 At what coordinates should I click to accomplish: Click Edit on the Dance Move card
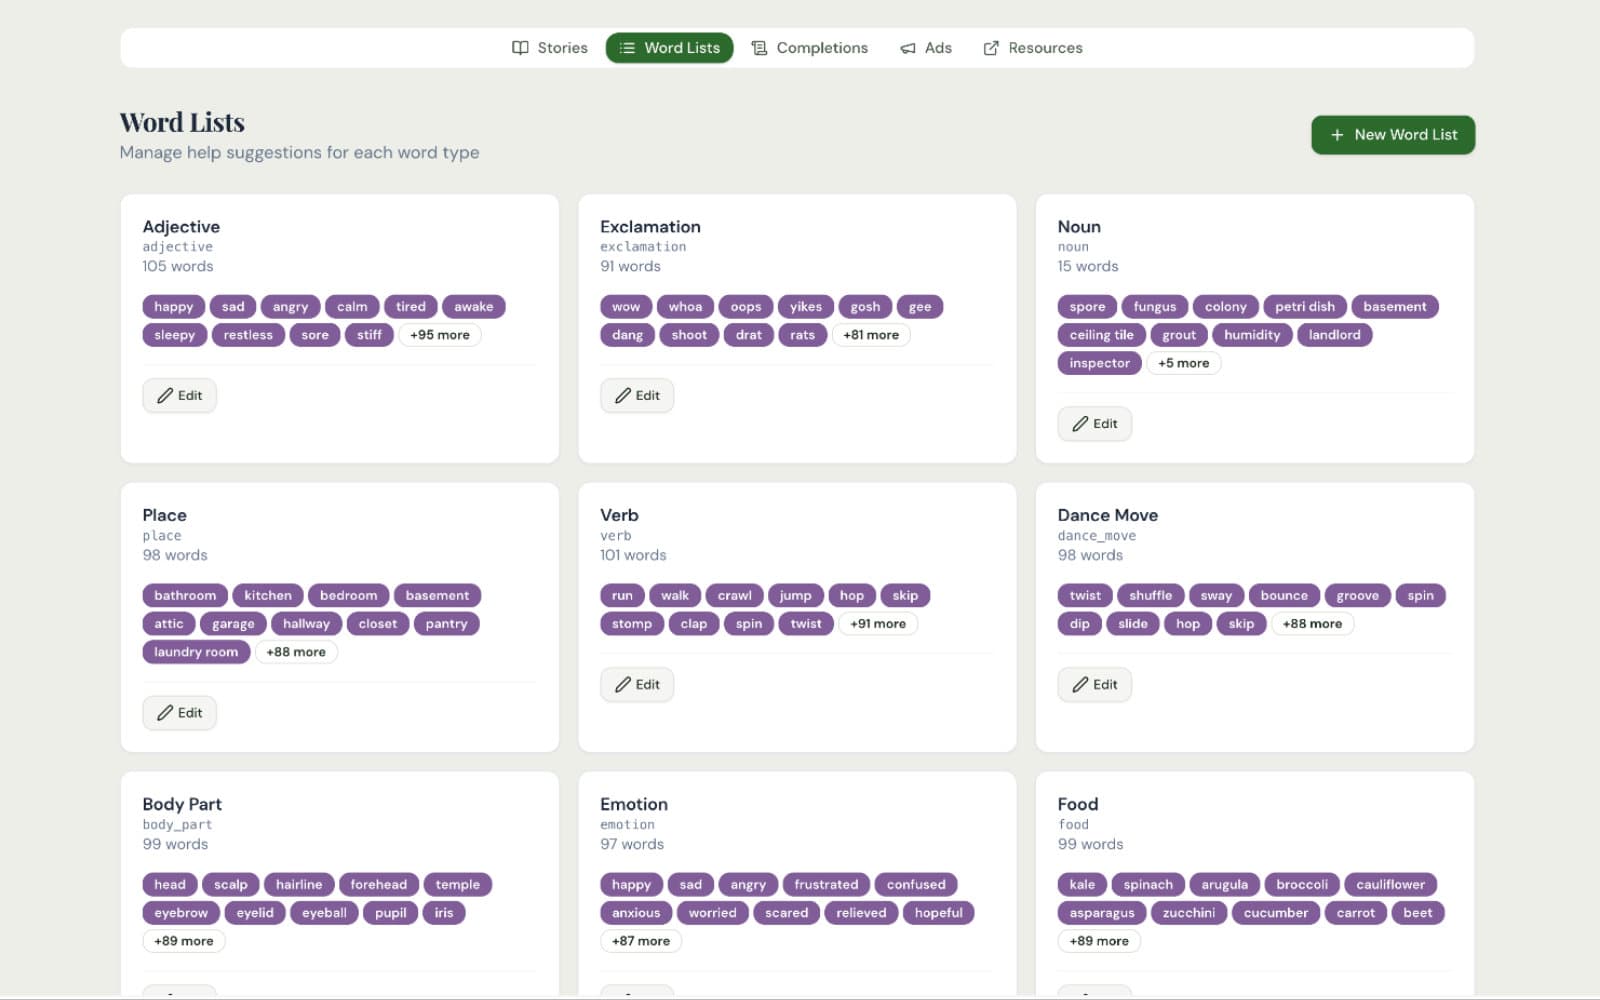pyautogui.click(x=1094, y=684)
